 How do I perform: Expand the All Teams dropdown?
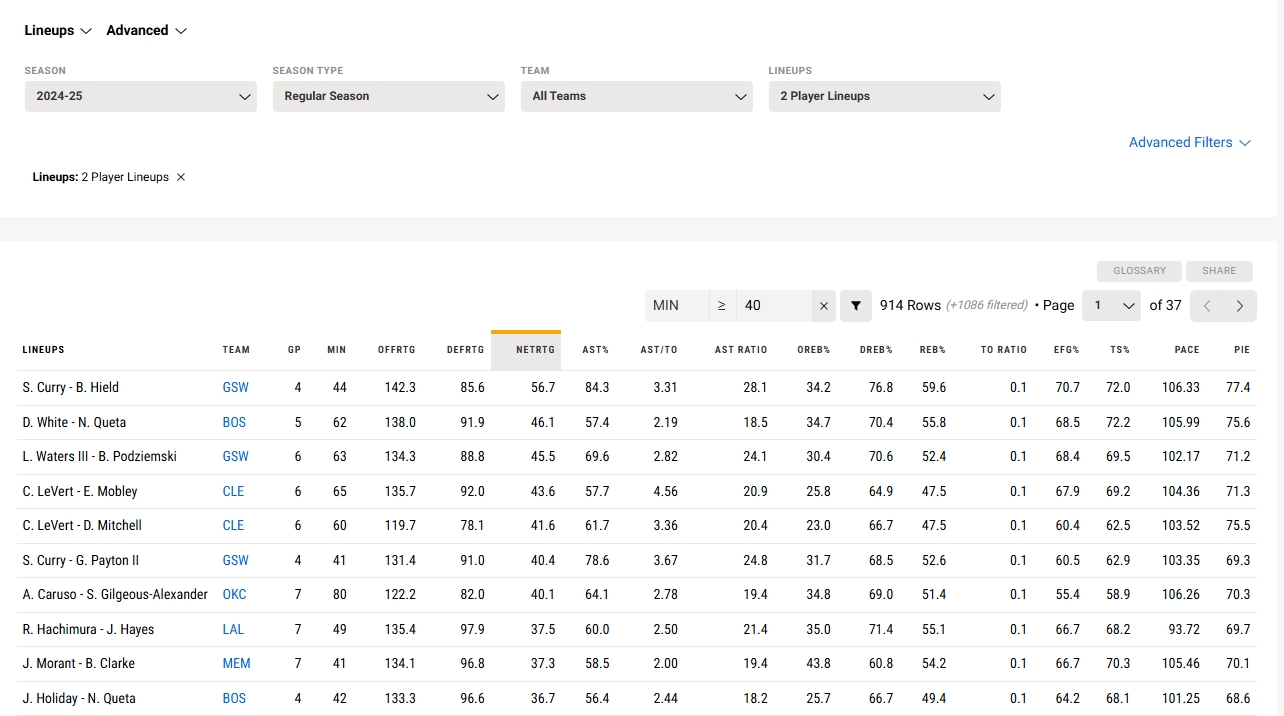(637, 96)
